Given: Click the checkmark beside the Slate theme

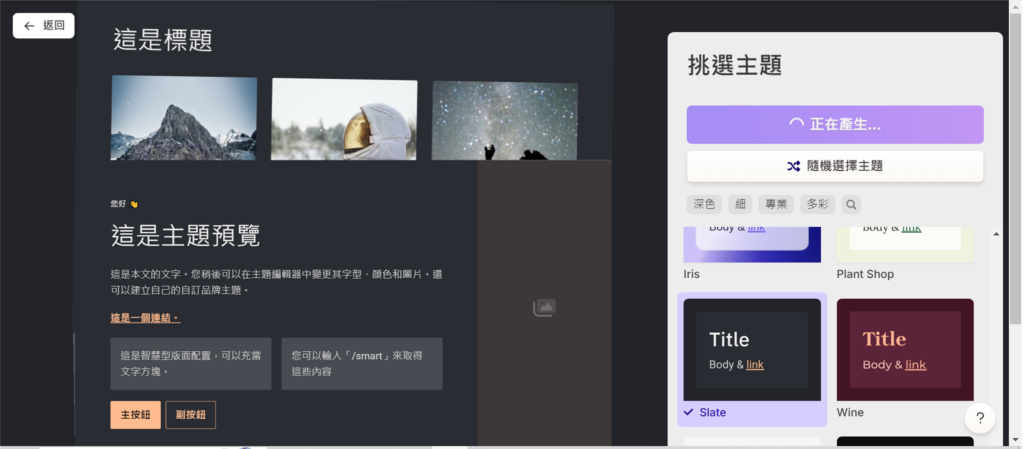Looking at the screenshot, I should tap(688, 412).
